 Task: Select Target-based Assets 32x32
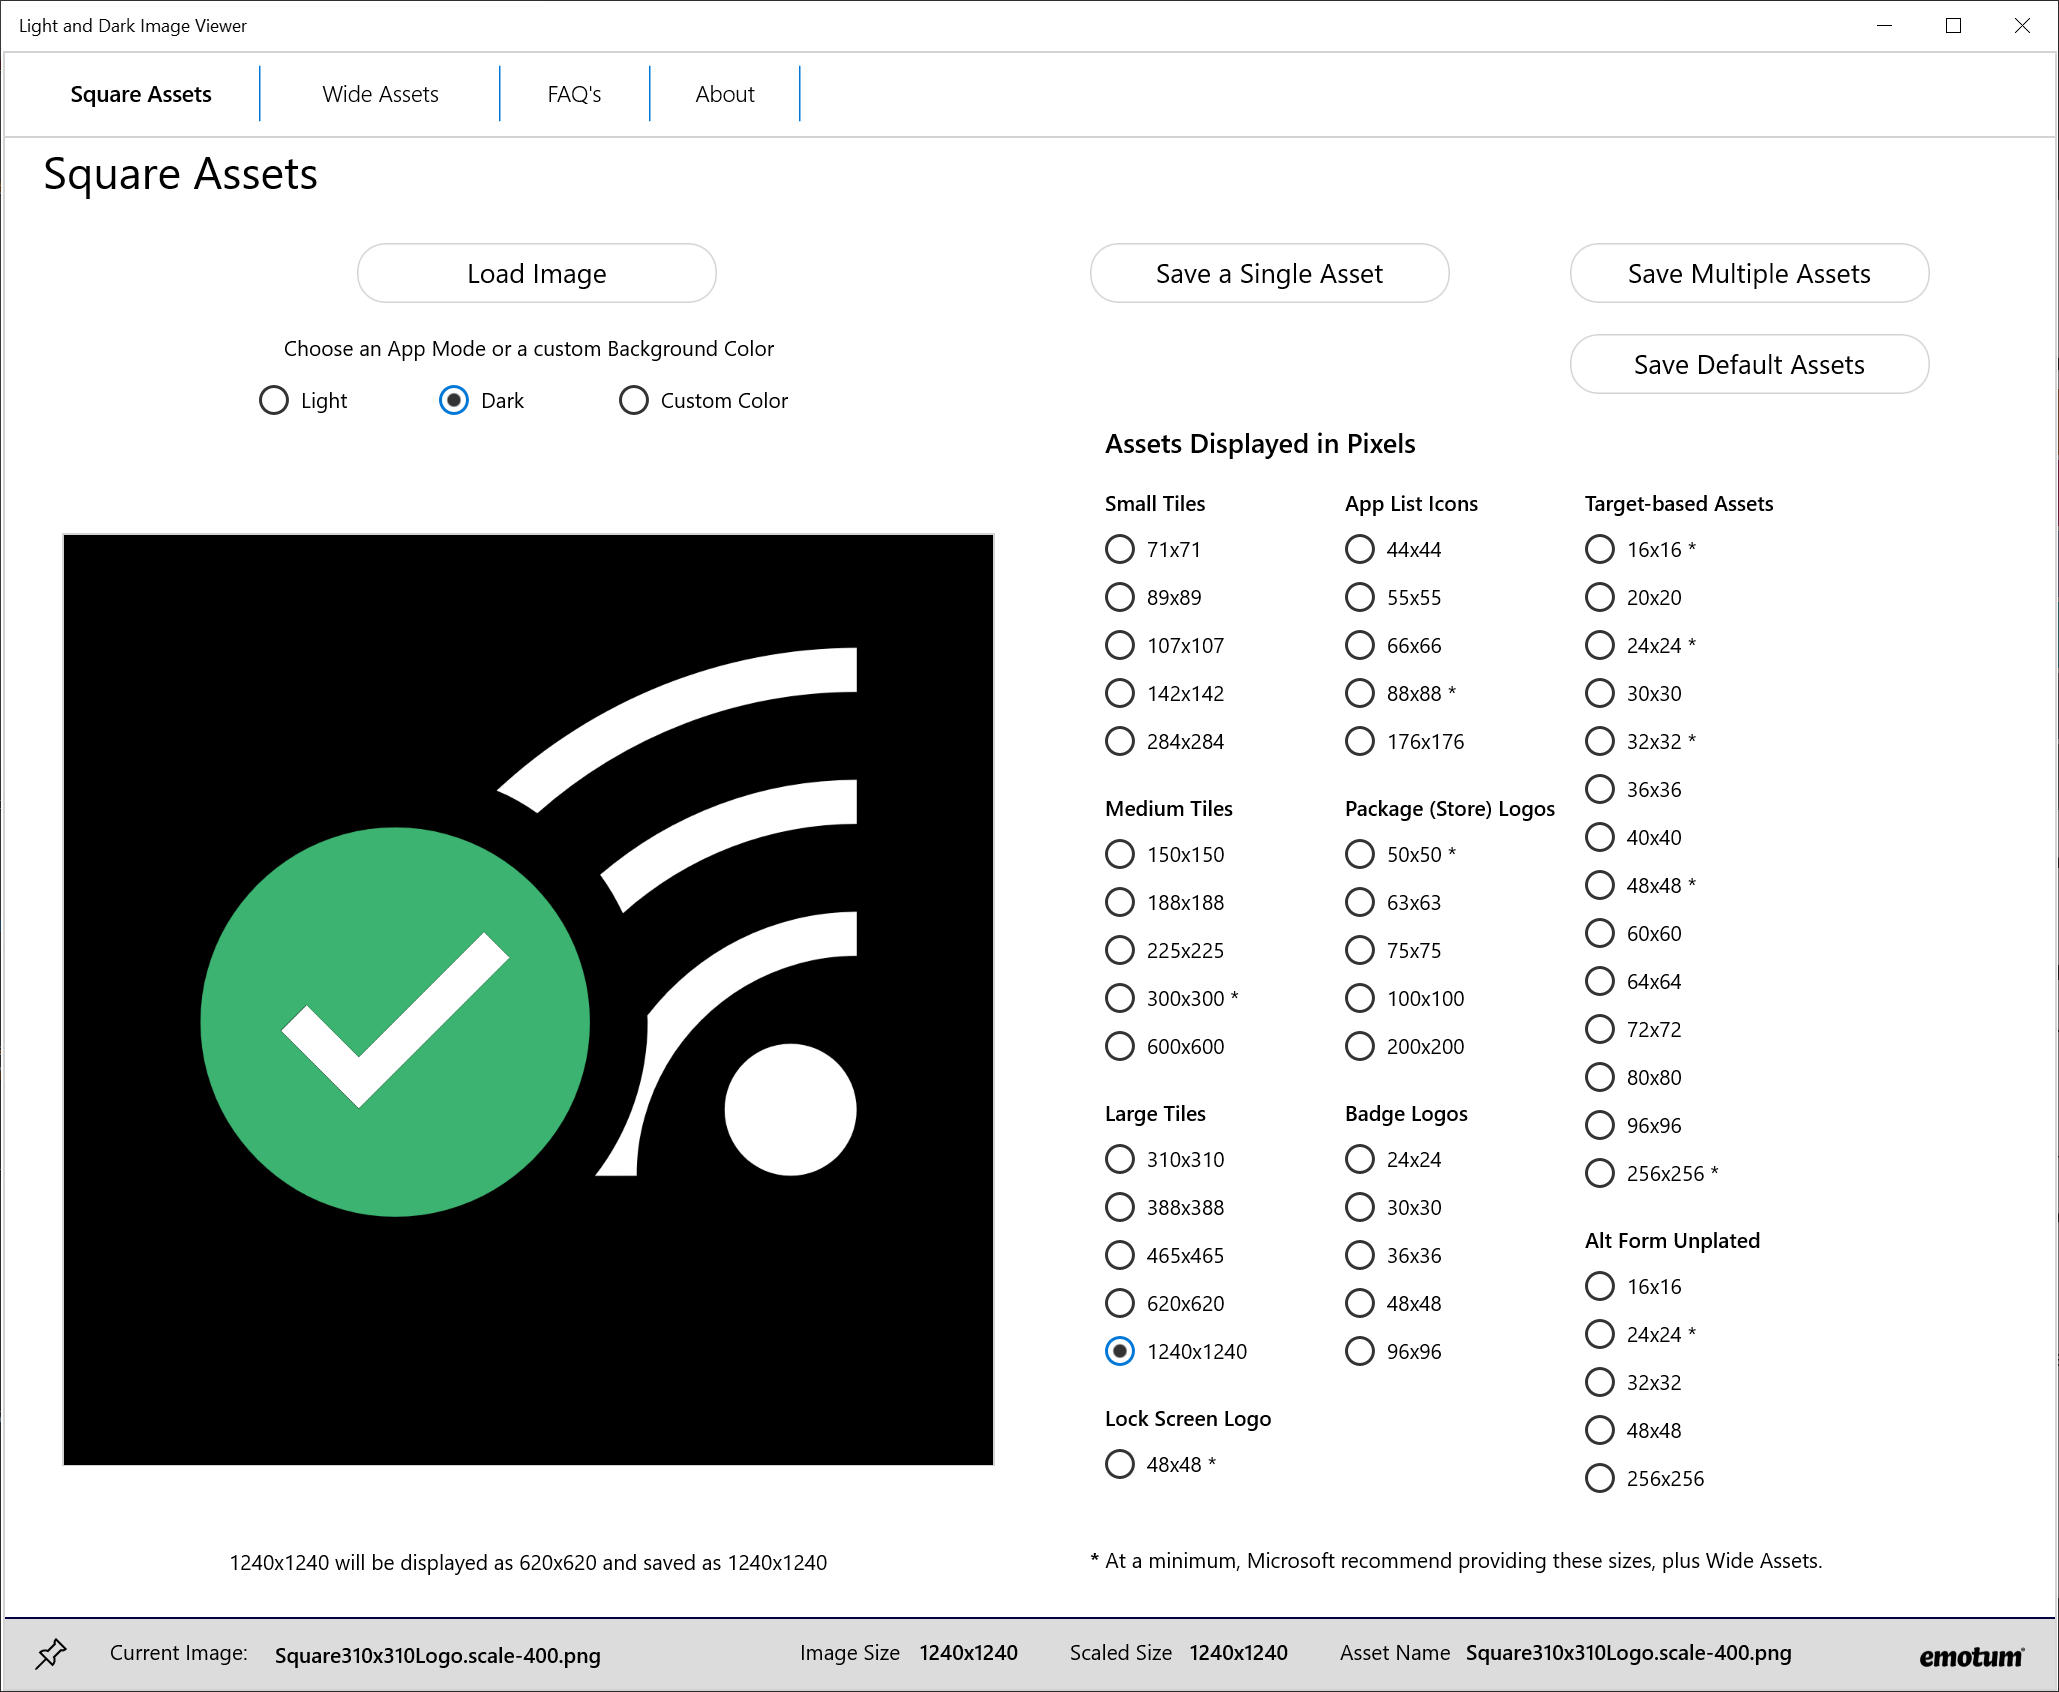(1640, 741)
